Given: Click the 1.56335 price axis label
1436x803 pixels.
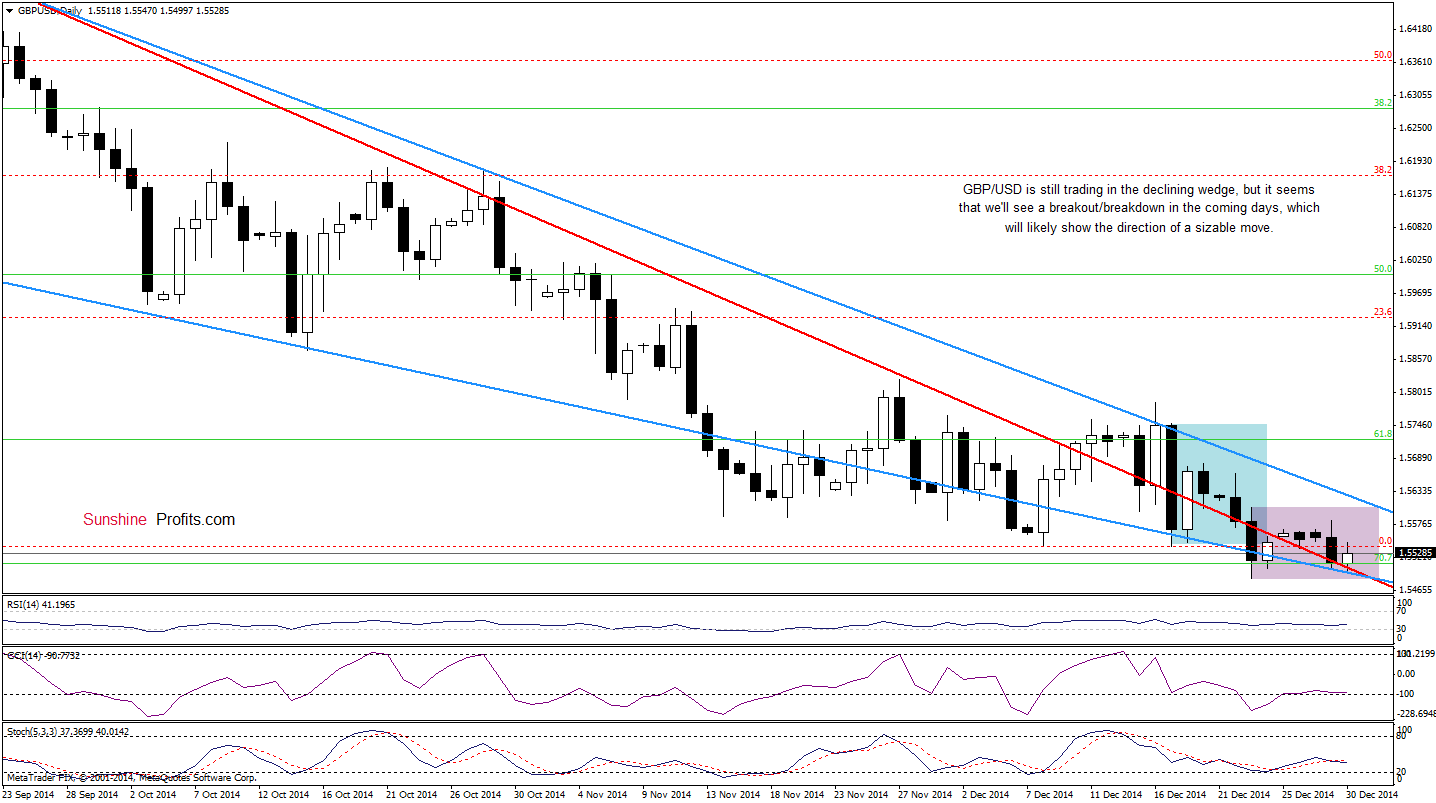Looking at the screenshot, I should pos(1415,491).
